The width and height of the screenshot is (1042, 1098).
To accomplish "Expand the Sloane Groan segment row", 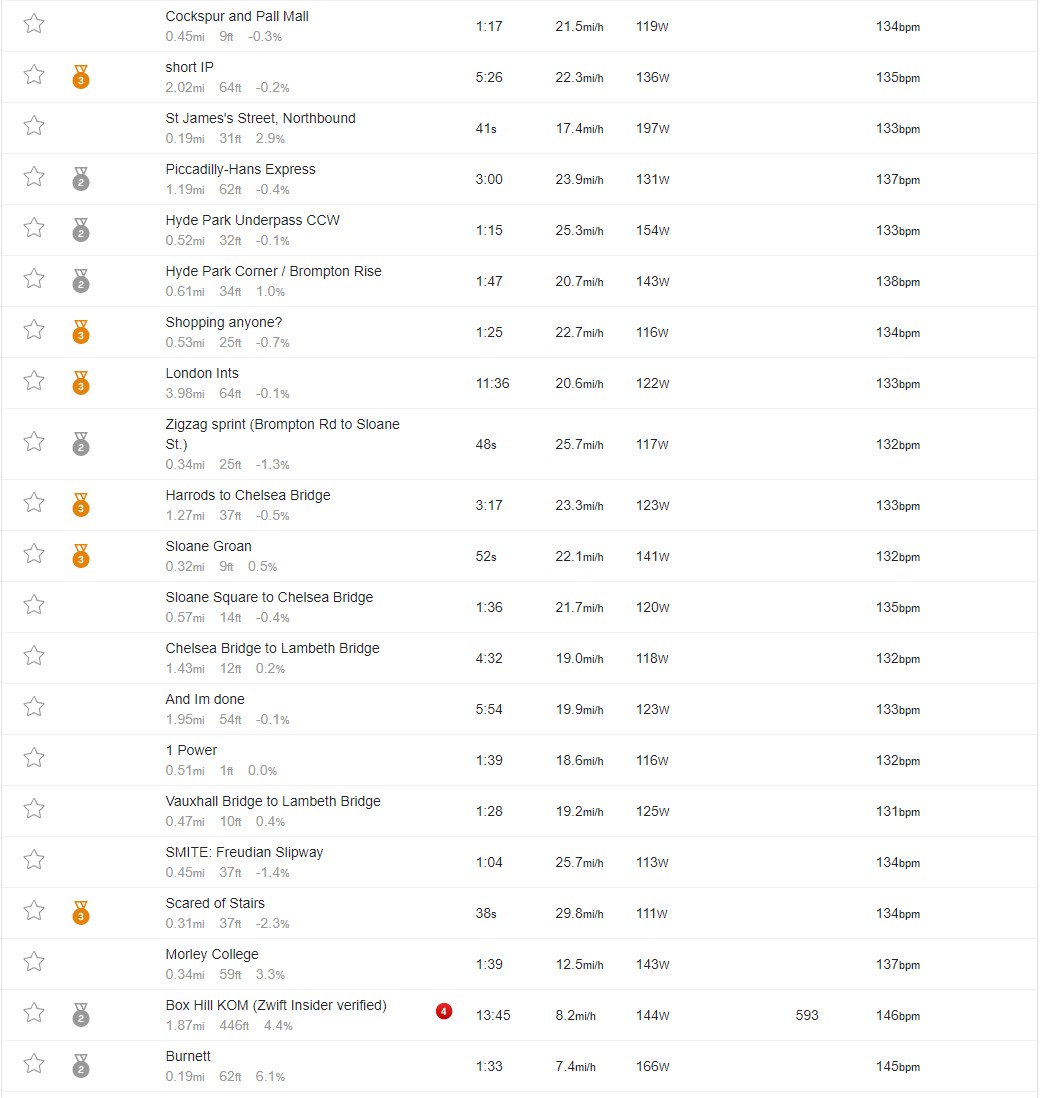I will pos(520,556).
